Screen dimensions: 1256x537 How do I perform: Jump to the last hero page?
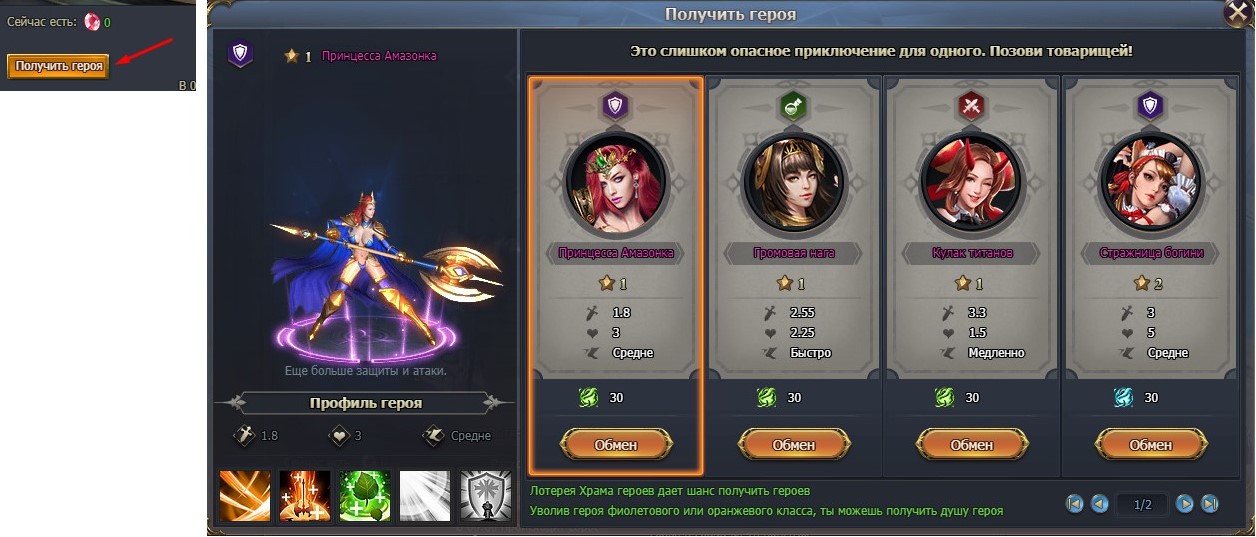1209,504
